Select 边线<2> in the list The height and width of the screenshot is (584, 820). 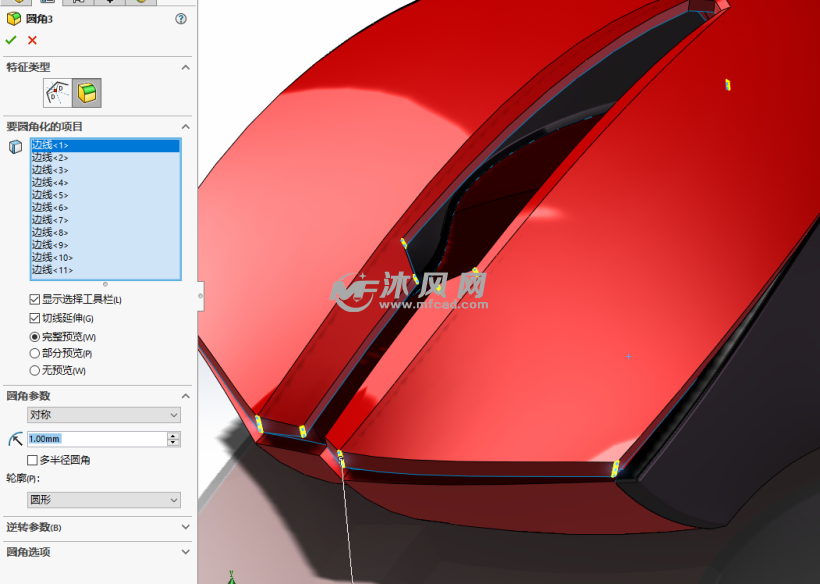pos(105,158)
